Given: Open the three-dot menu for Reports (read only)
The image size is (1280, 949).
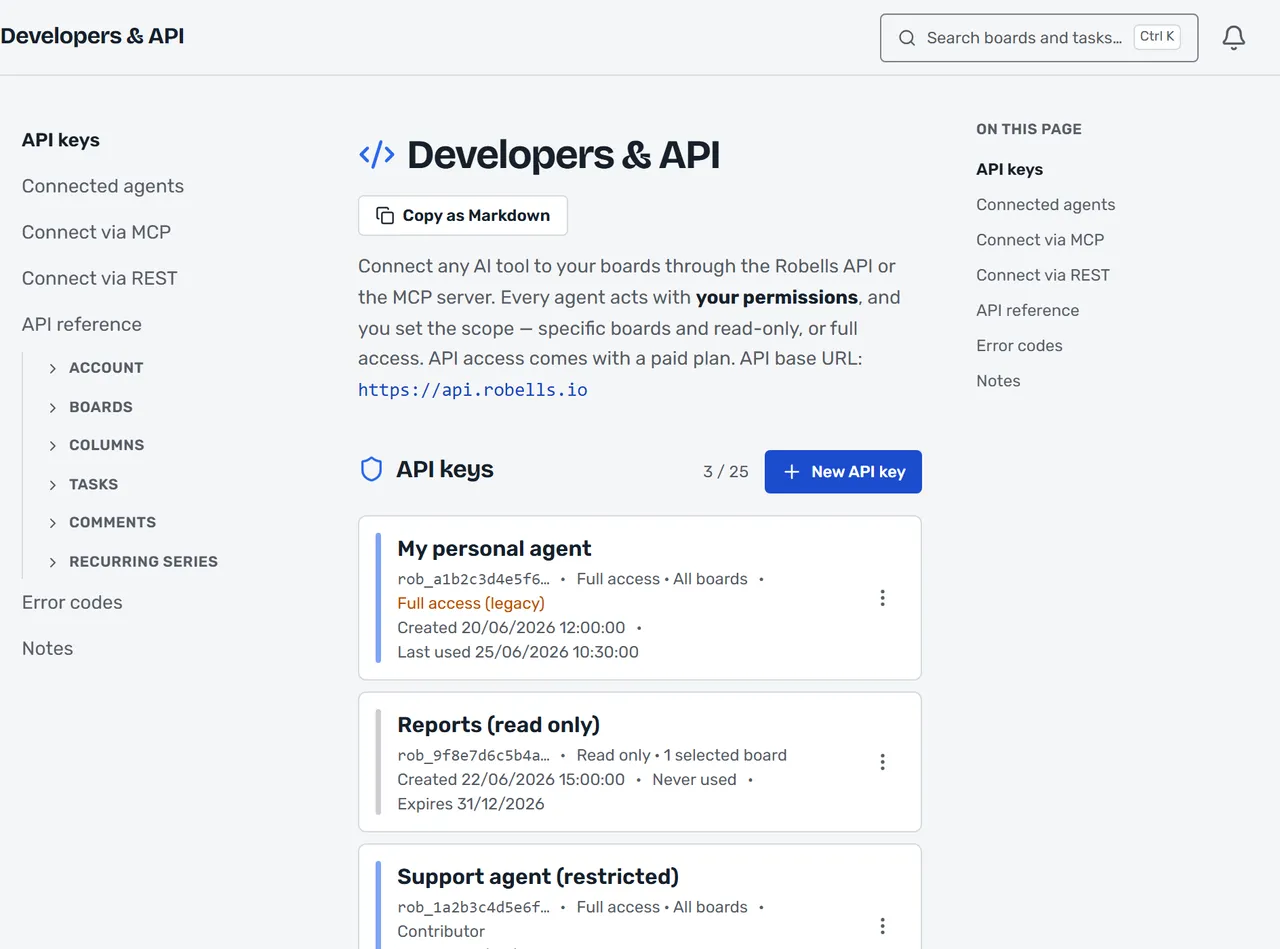Looking at the screenshot, I should (x=882, y=762).
